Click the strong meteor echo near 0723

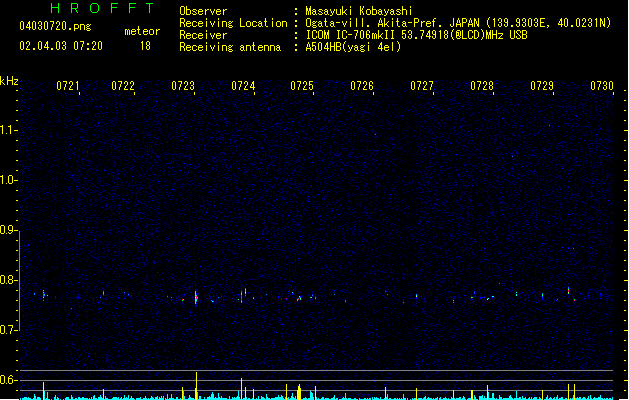tap(196, 298)
